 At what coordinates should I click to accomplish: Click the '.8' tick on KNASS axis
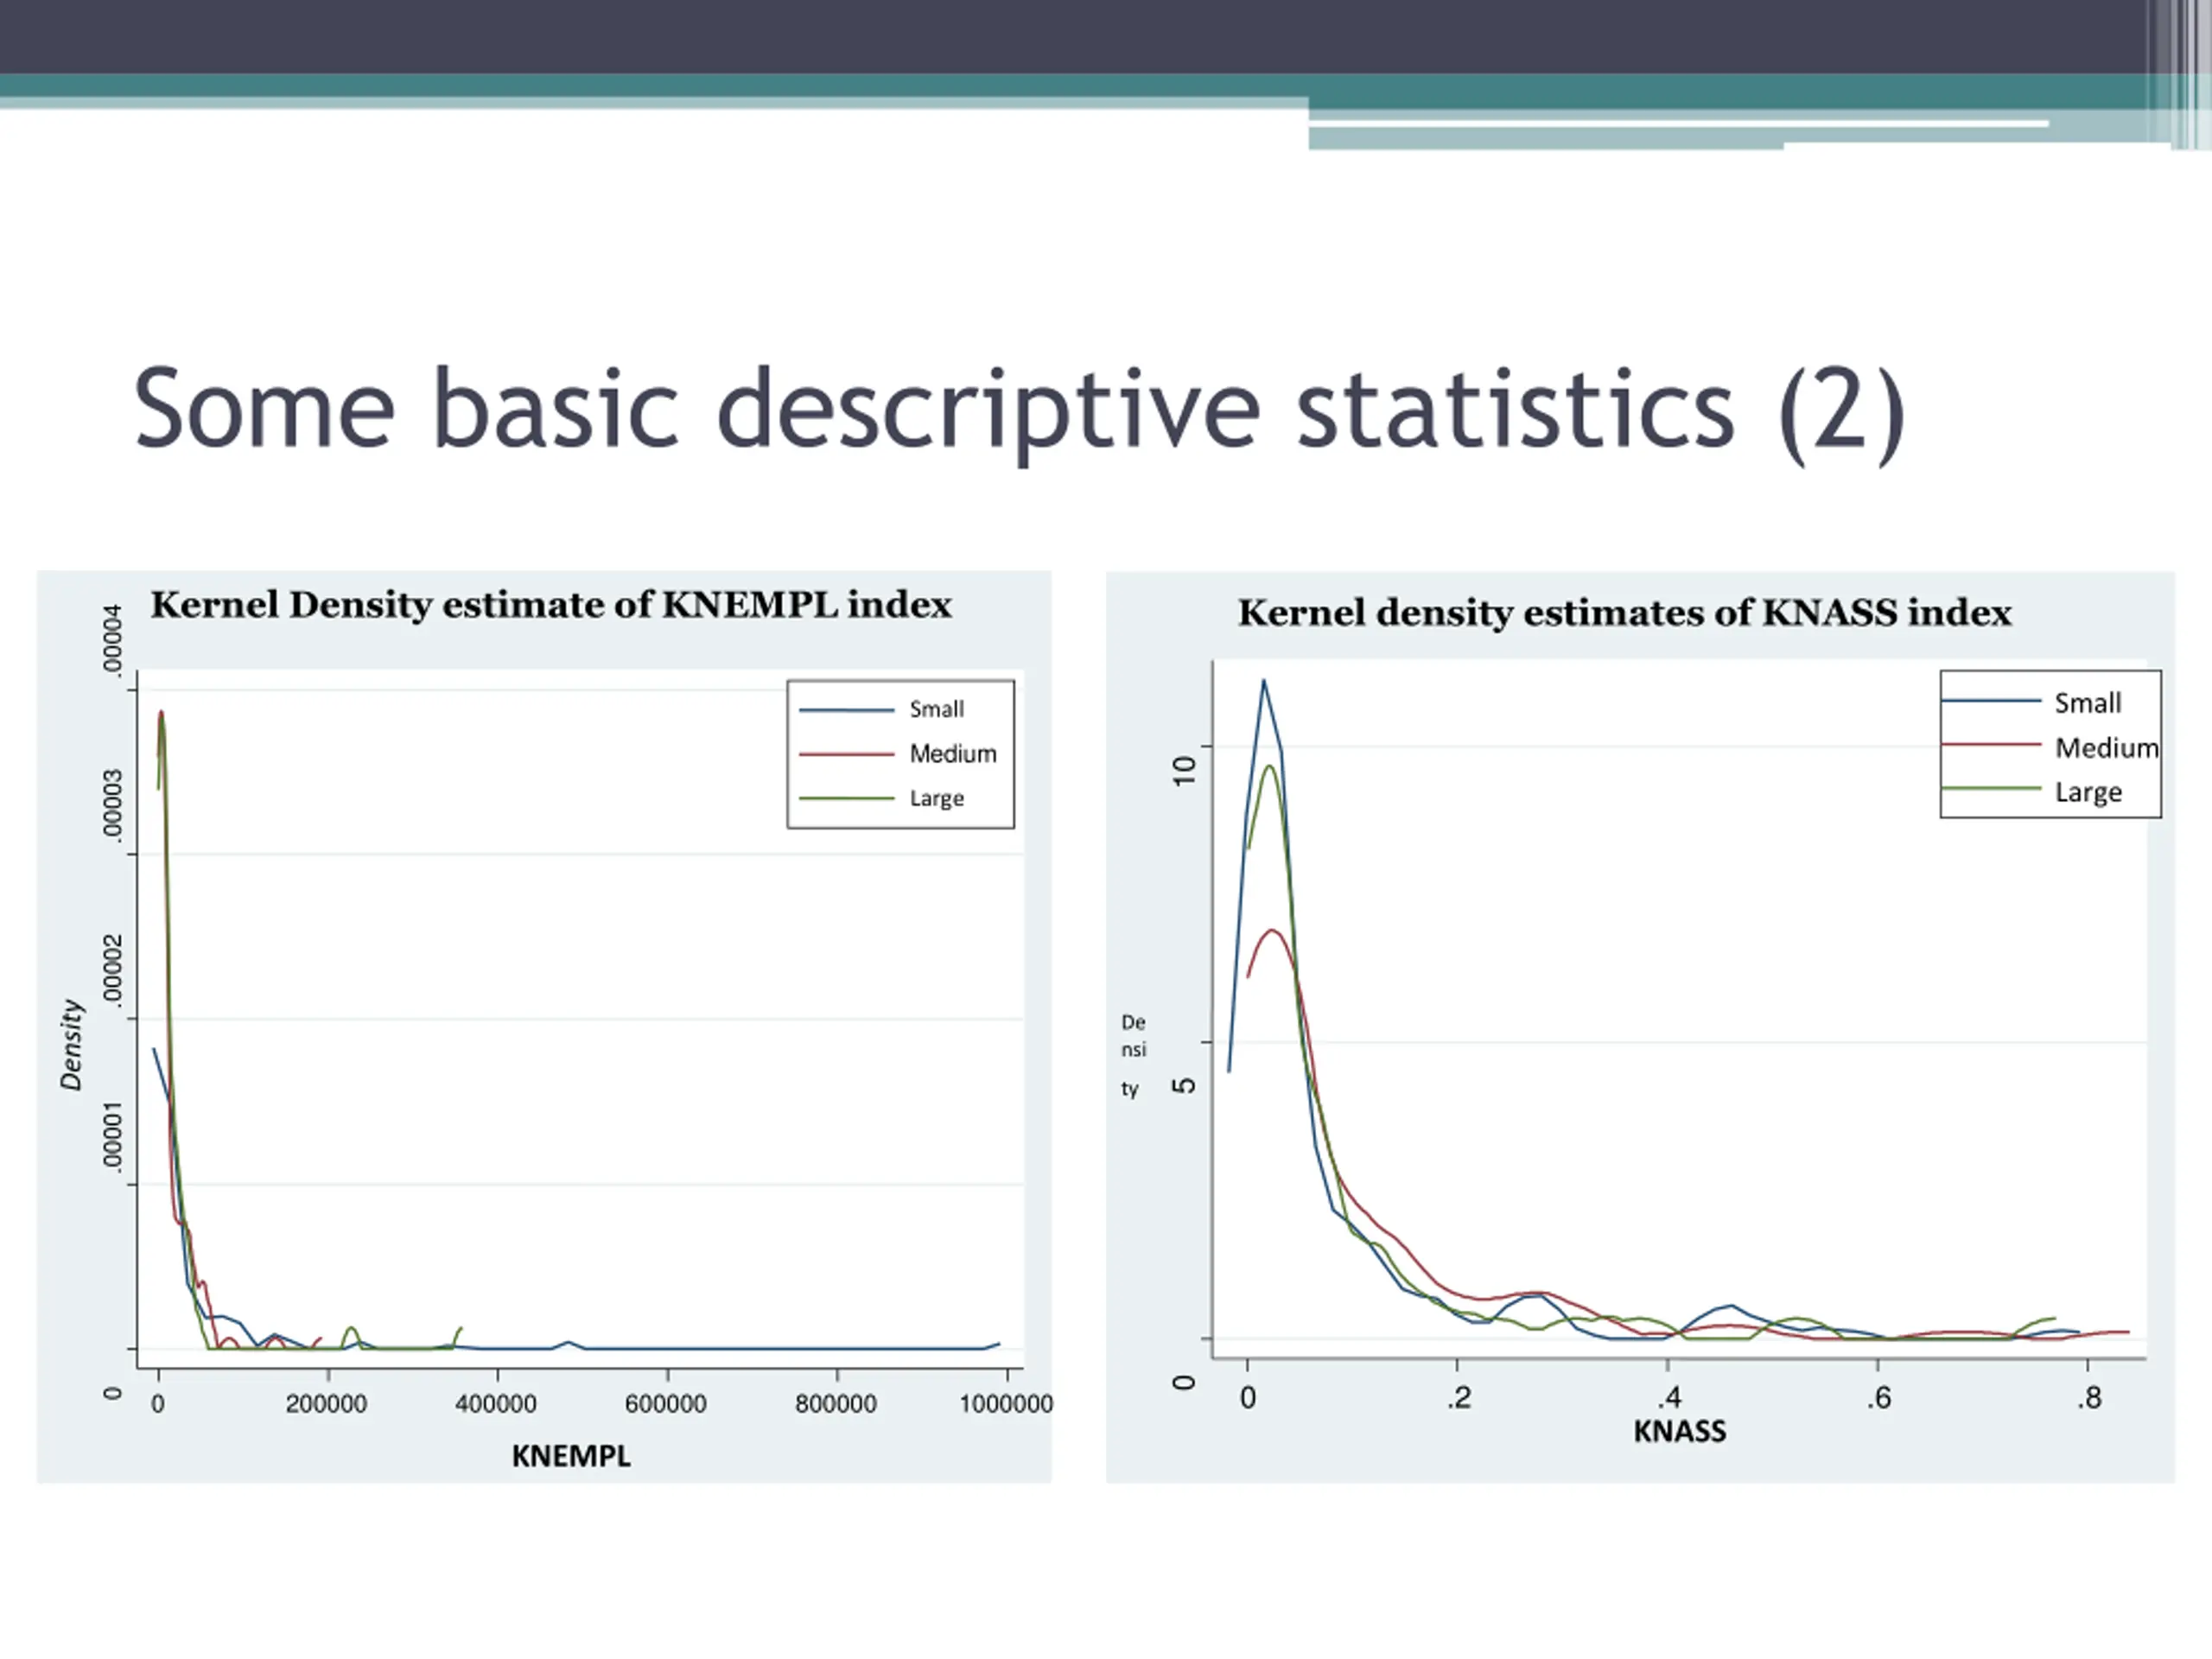(x=2089, y=1398)
